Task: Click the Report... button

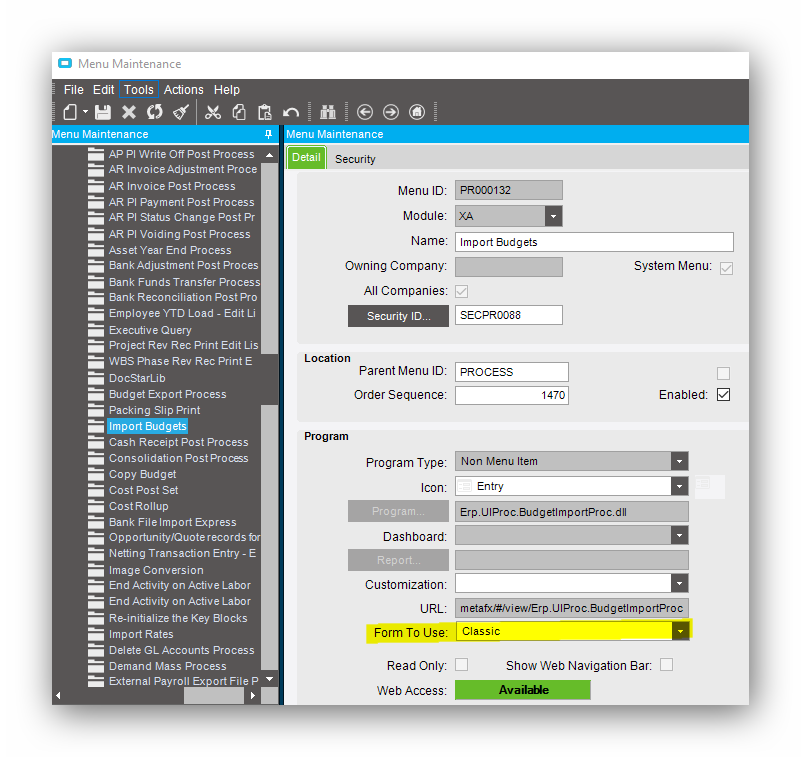Action: 398,560
